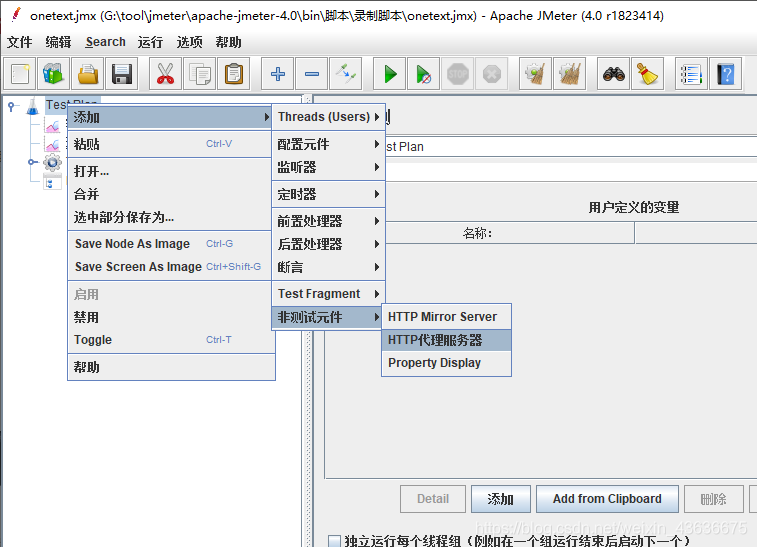Click the Search binoculars icon
The height and width of the screenshot is (547, 757).
(614, 74)
